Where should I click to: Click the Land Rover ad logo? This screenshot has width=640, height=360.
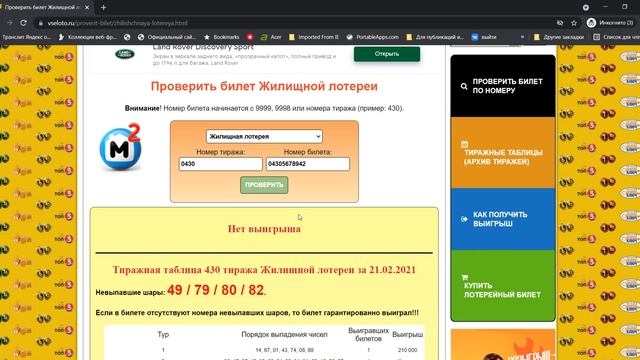124,54
